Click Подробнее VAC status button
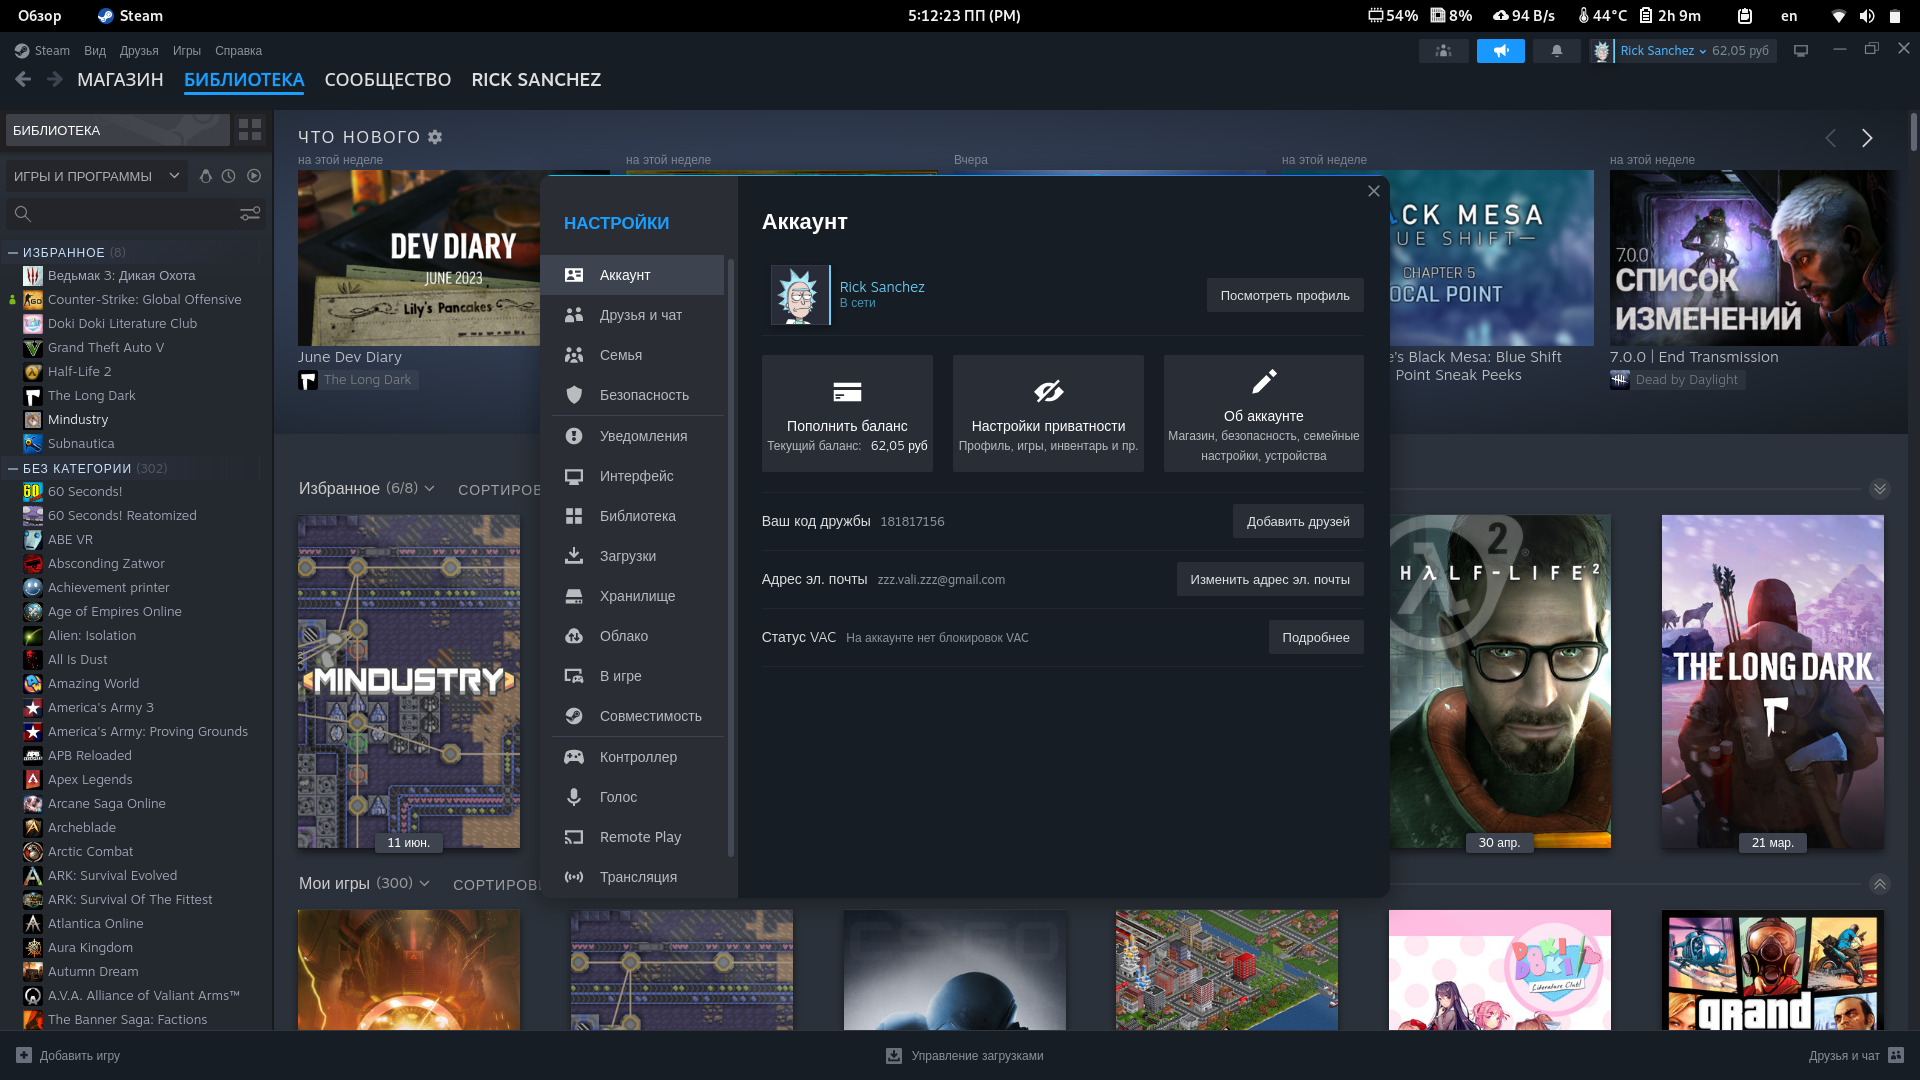The width and height of the screenshot is (1920, 1080). click(1316, 637)
